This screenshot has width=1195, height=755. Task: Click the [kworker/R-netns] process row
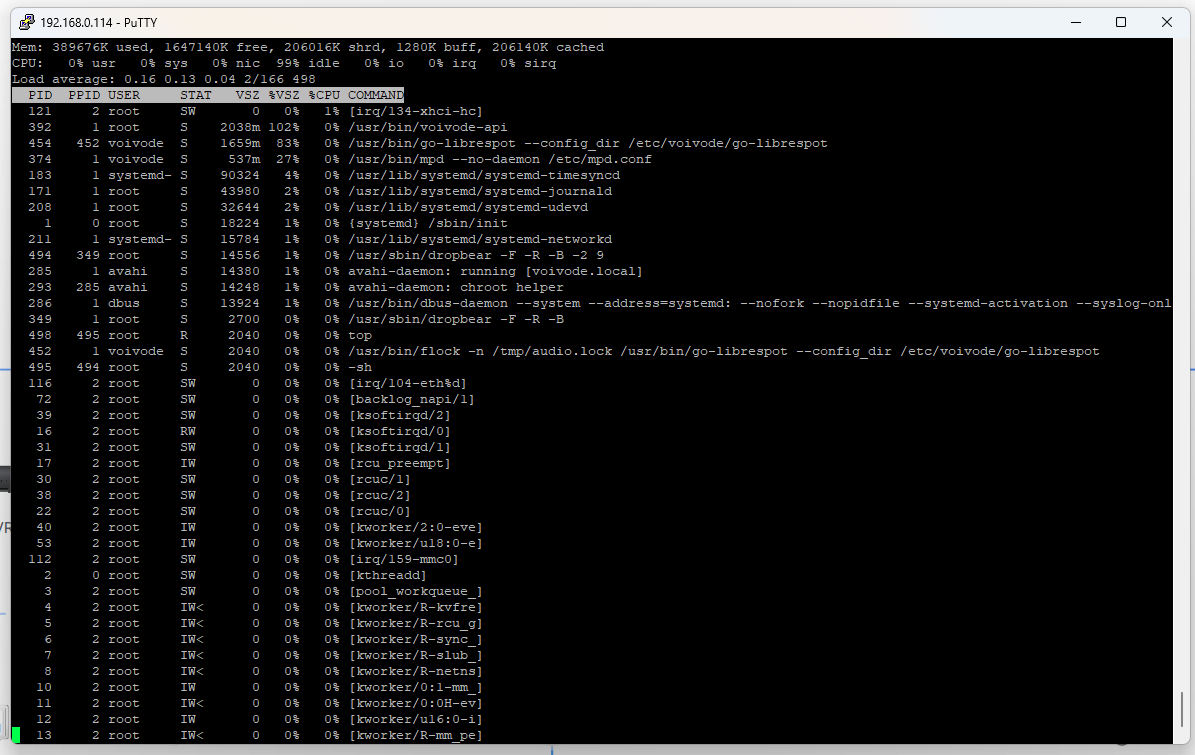pyautogui.click(x=263, y=671)
